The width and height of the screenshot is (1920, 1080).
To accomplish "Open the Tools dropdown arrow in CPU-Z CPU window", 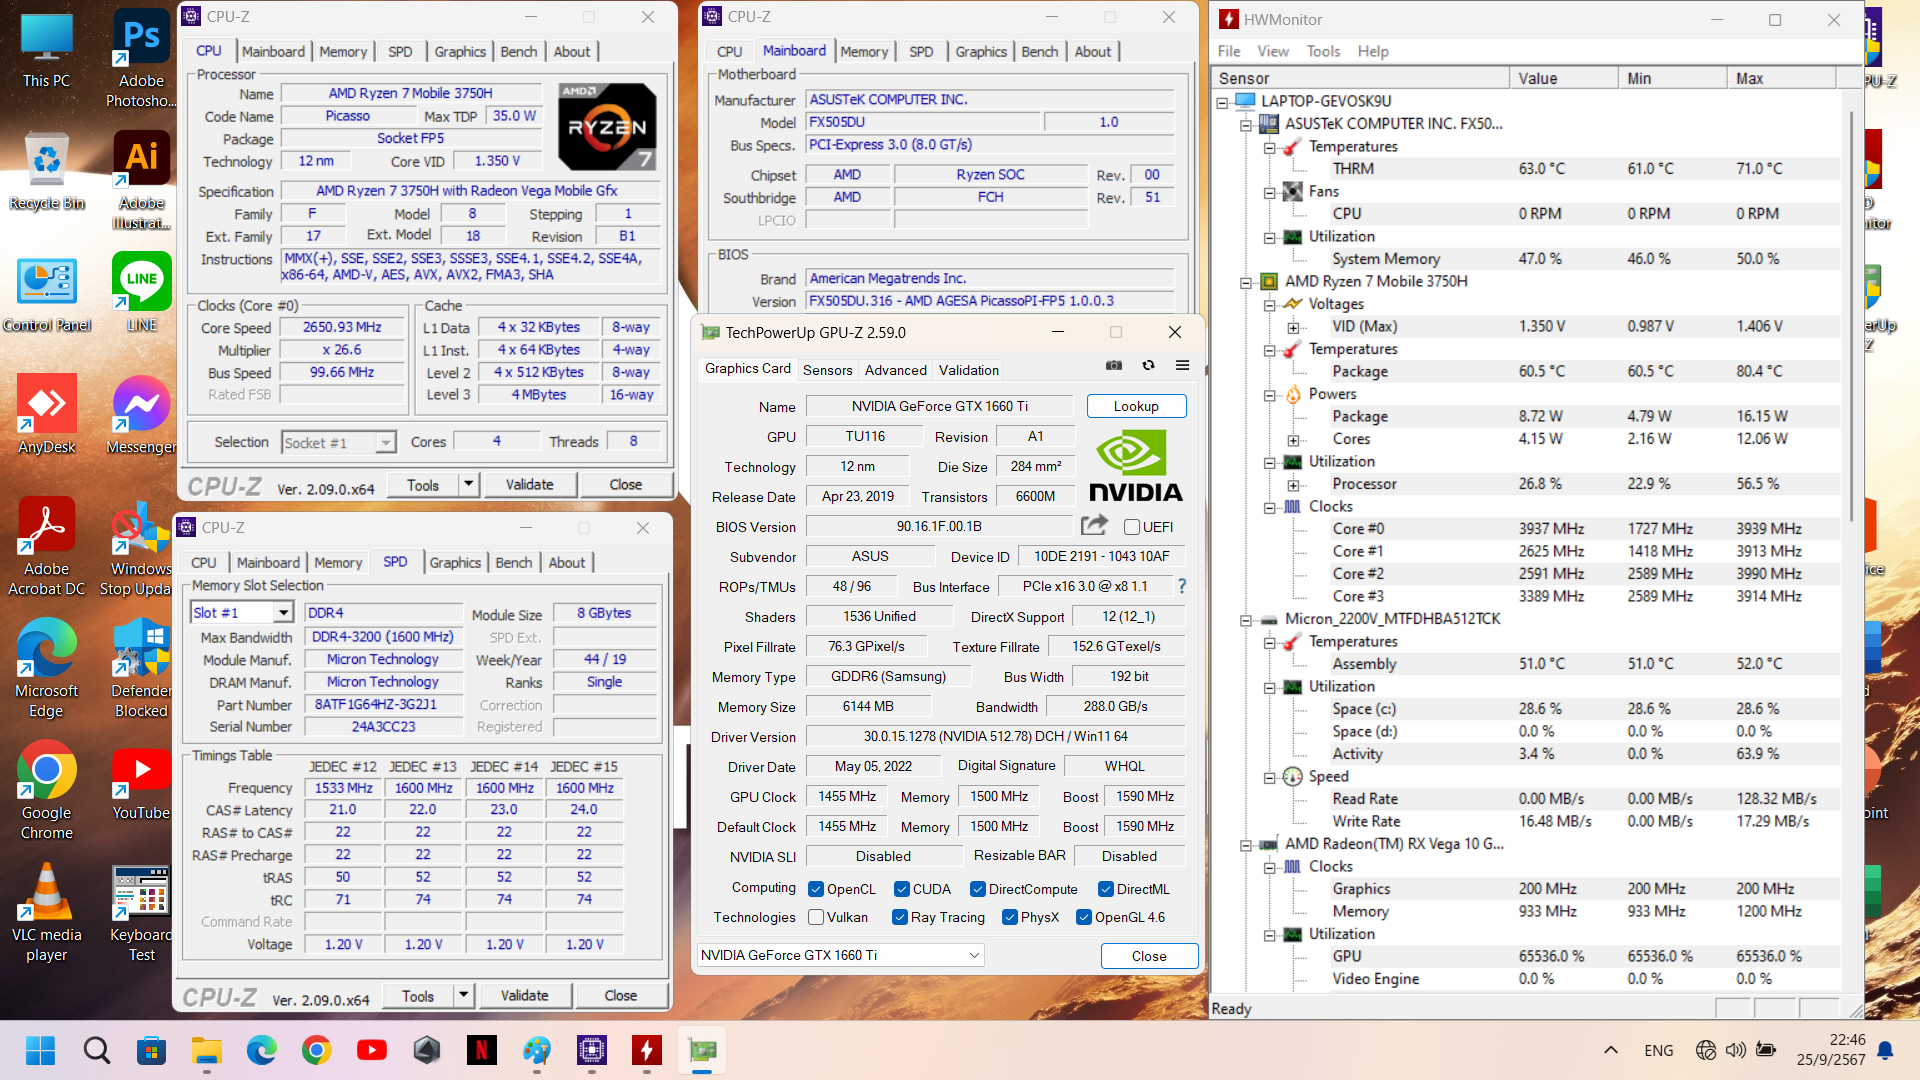I will (468, 484).
